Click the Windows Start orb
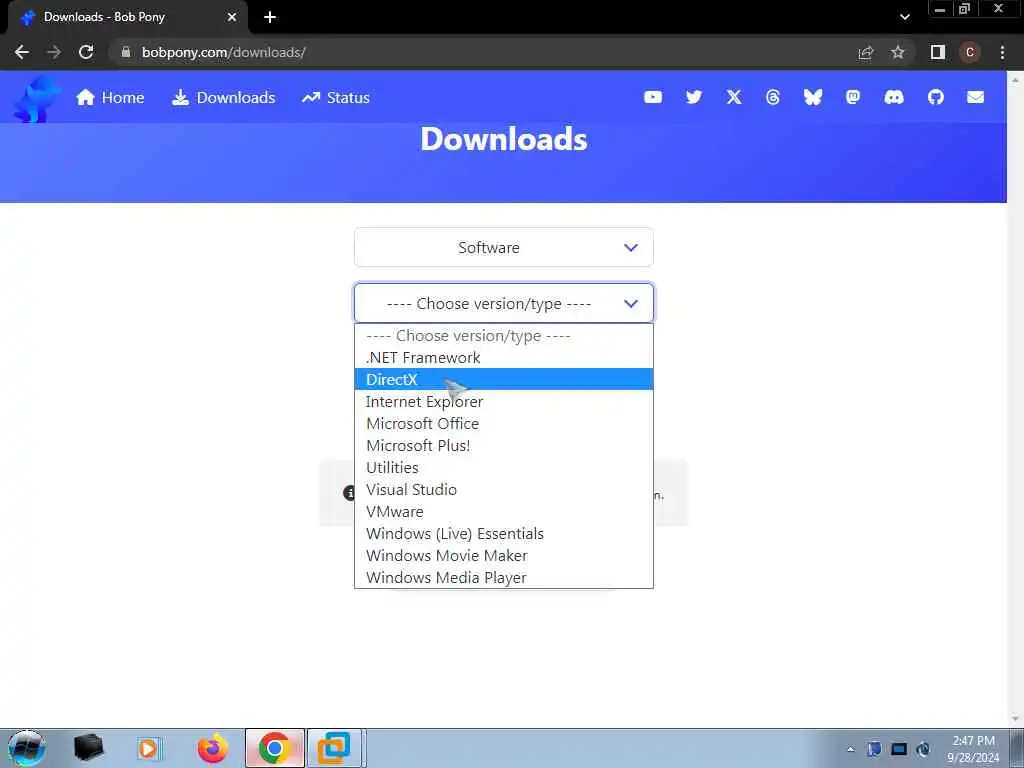Viewport: 1024px width, 768px height. (x=27, y=748)
